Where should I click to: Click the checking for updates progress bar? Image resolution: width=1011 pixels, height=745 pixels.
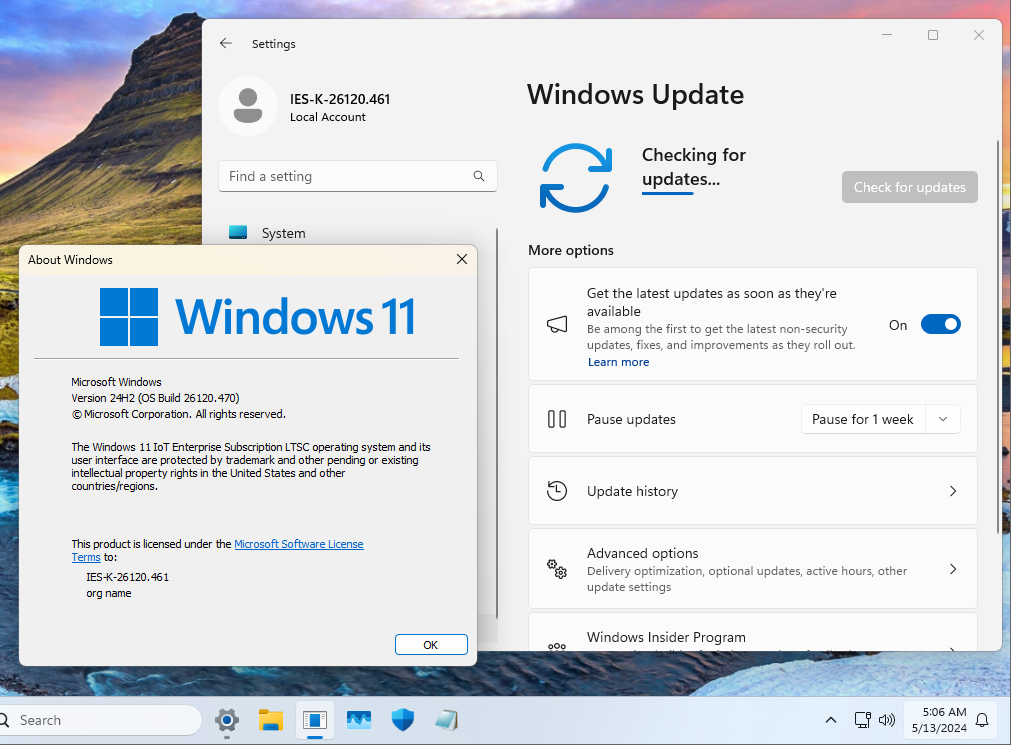(667, 193)
